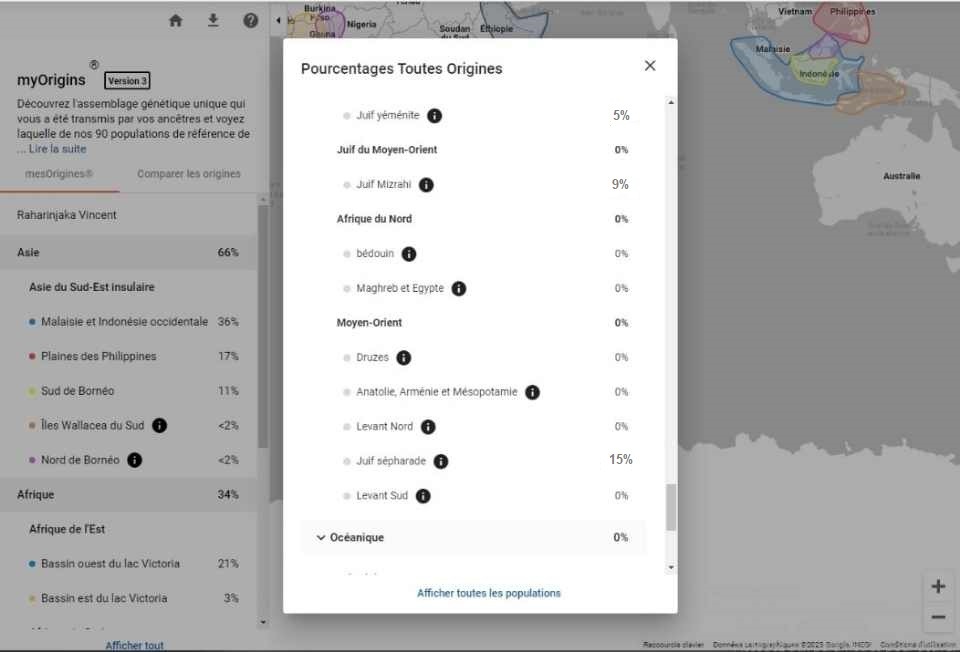Collapse the Océanique section chevron
The height and width of the screenshot is (652, 960).
(321, 537)
